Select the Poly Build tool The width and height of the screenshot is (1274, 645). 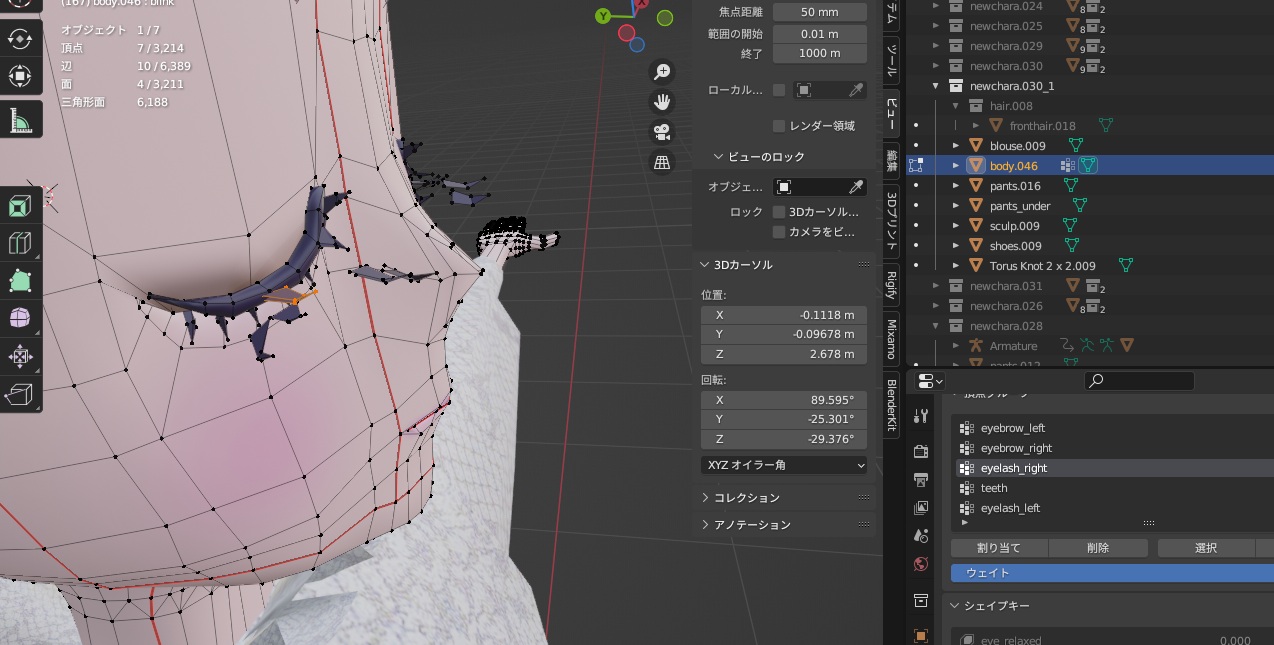coord(20,281)
